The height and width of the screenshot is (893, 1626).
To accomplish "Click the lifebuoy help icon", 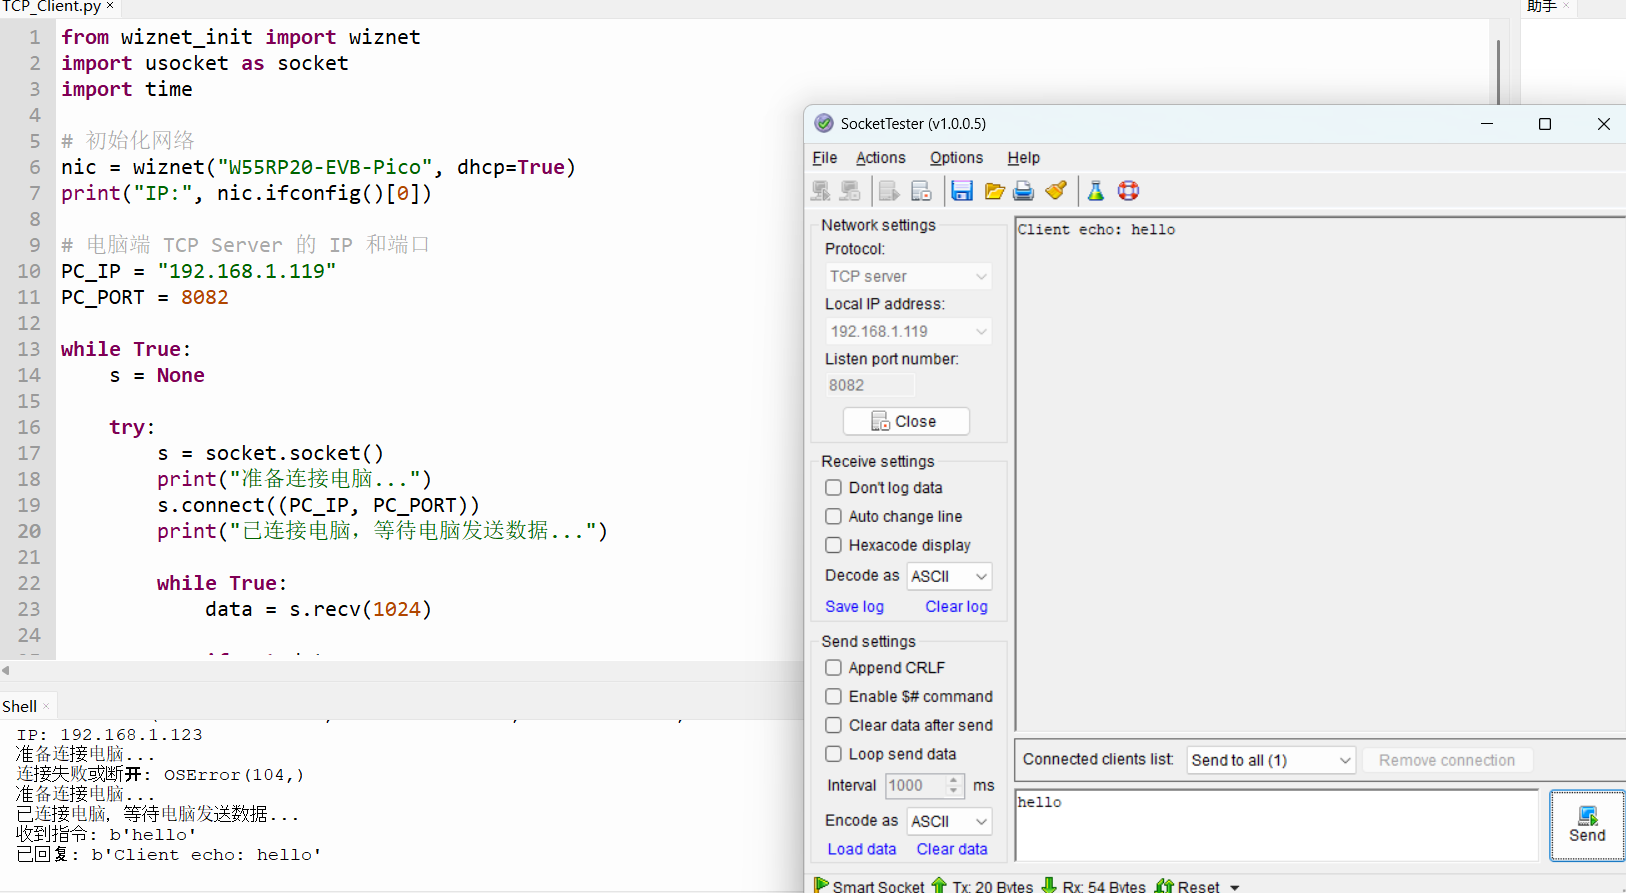I will pos(1129,191).
